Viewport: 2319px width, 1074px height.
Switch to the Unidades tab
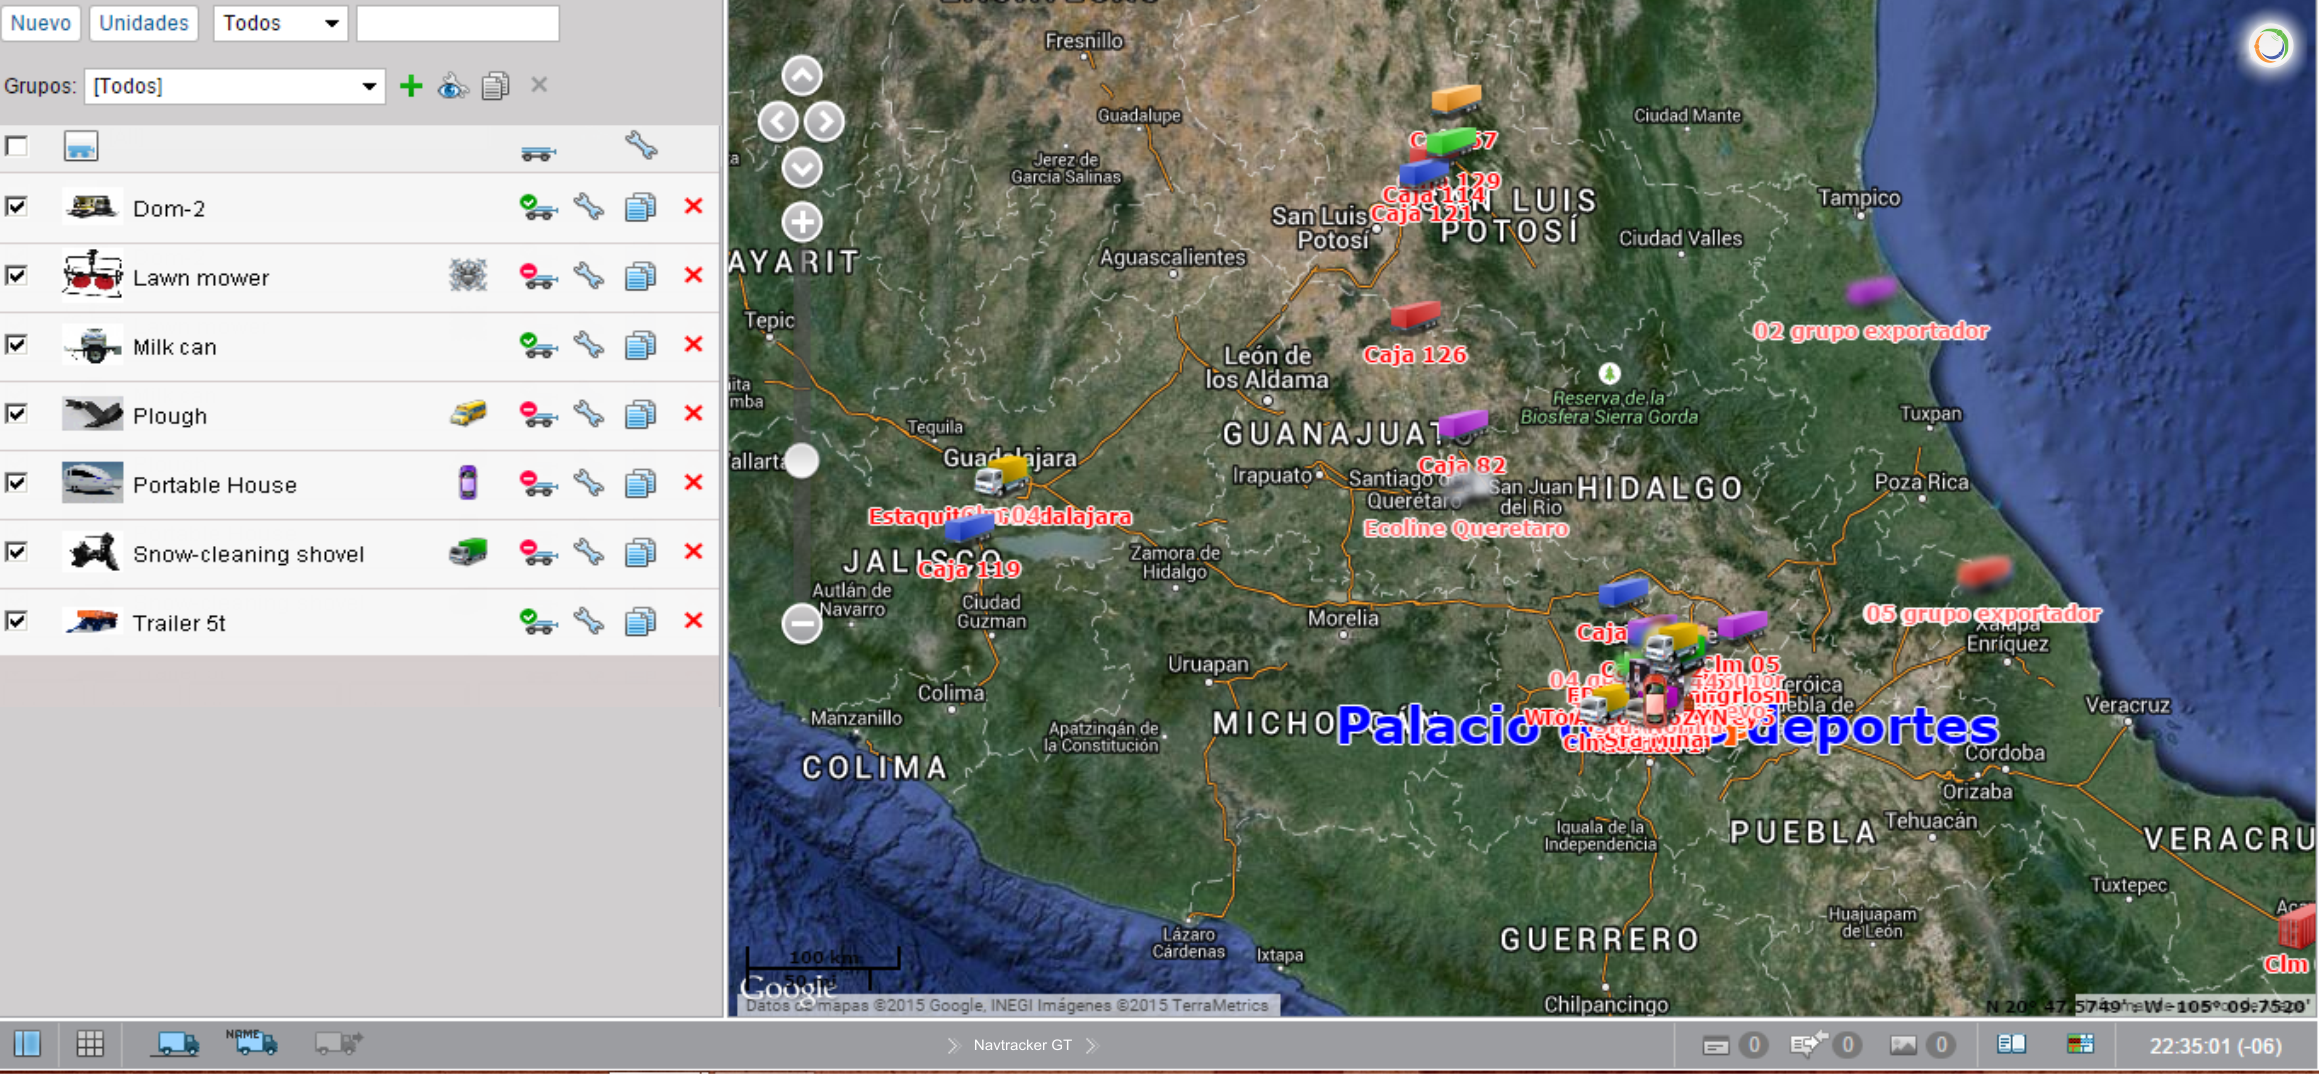[144, 23]
